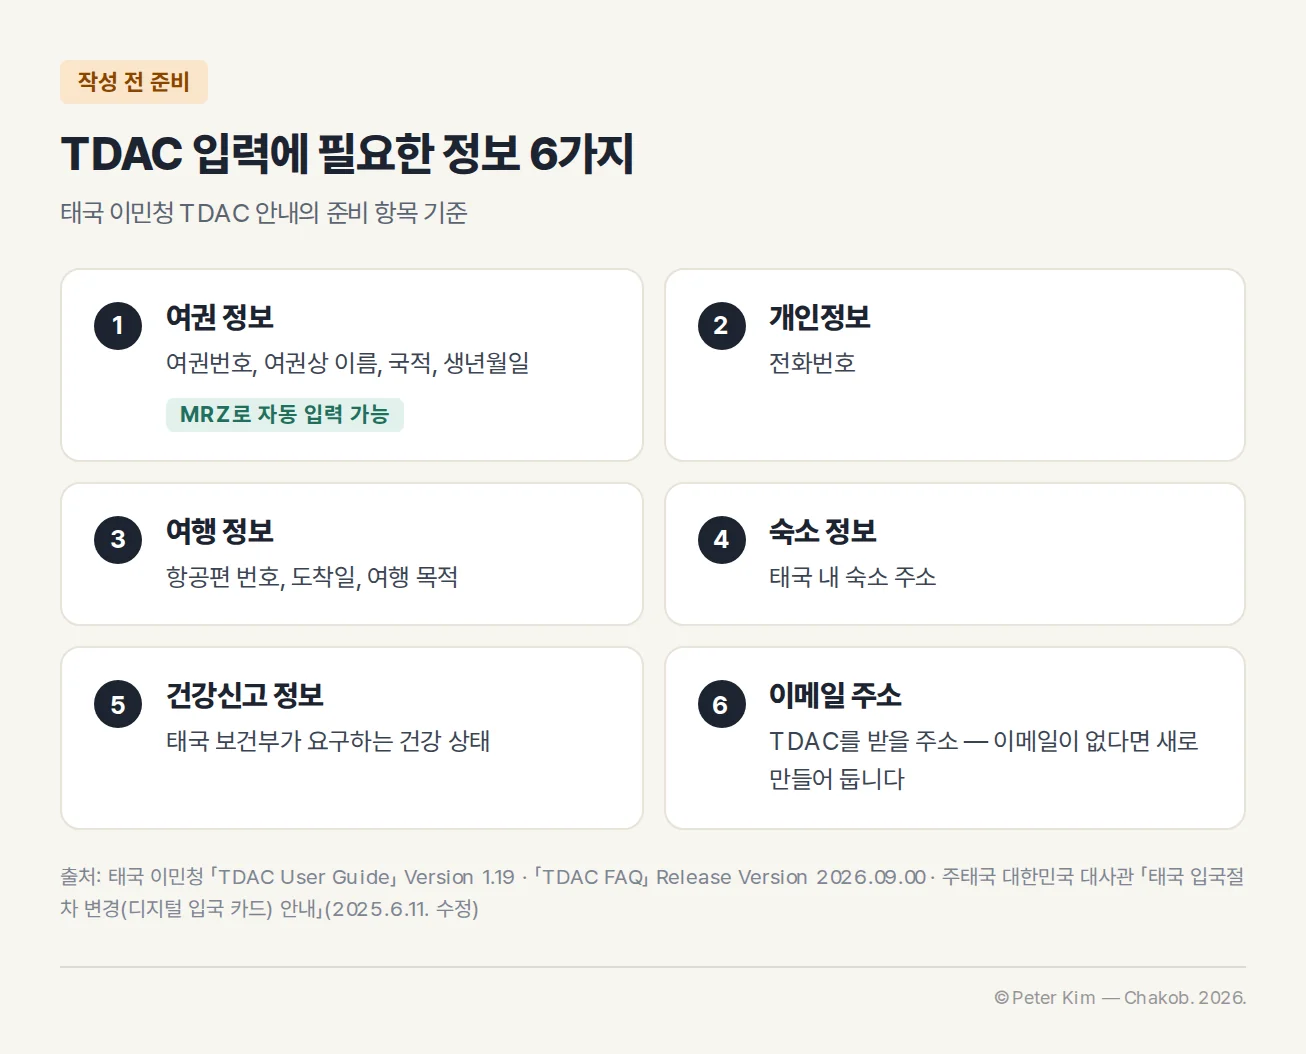Click the number 3 circle beside '여행 정보'
1306x1054 pixels.
118,540
